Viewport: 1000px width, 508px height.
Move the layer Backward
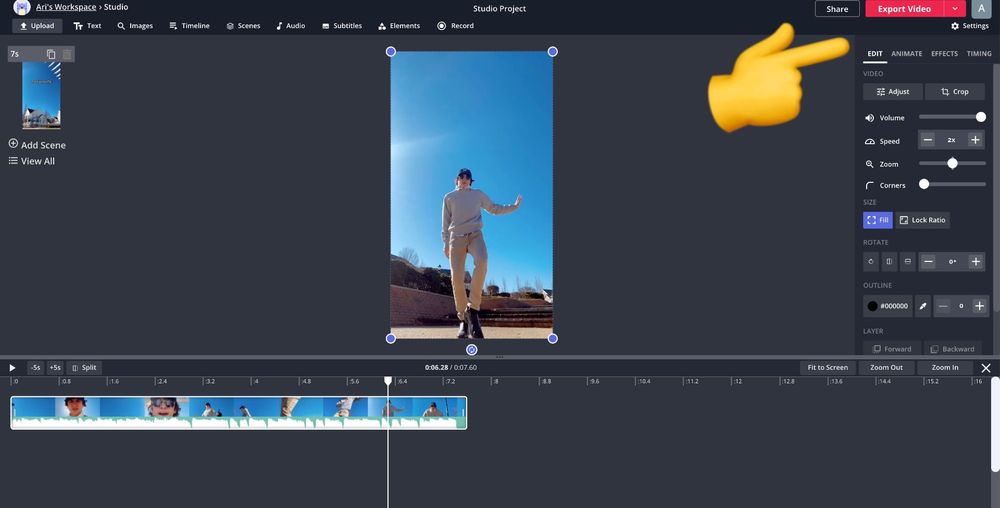pos(952,349)
